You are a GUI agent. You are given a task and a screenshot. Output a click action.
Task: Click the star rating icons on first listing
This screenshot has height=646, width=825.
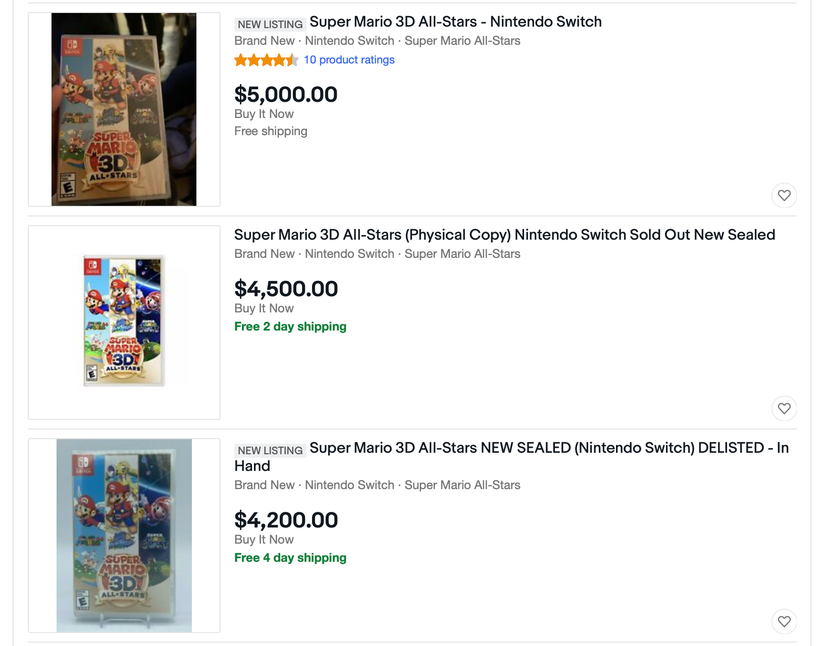[x=265, y=60]
